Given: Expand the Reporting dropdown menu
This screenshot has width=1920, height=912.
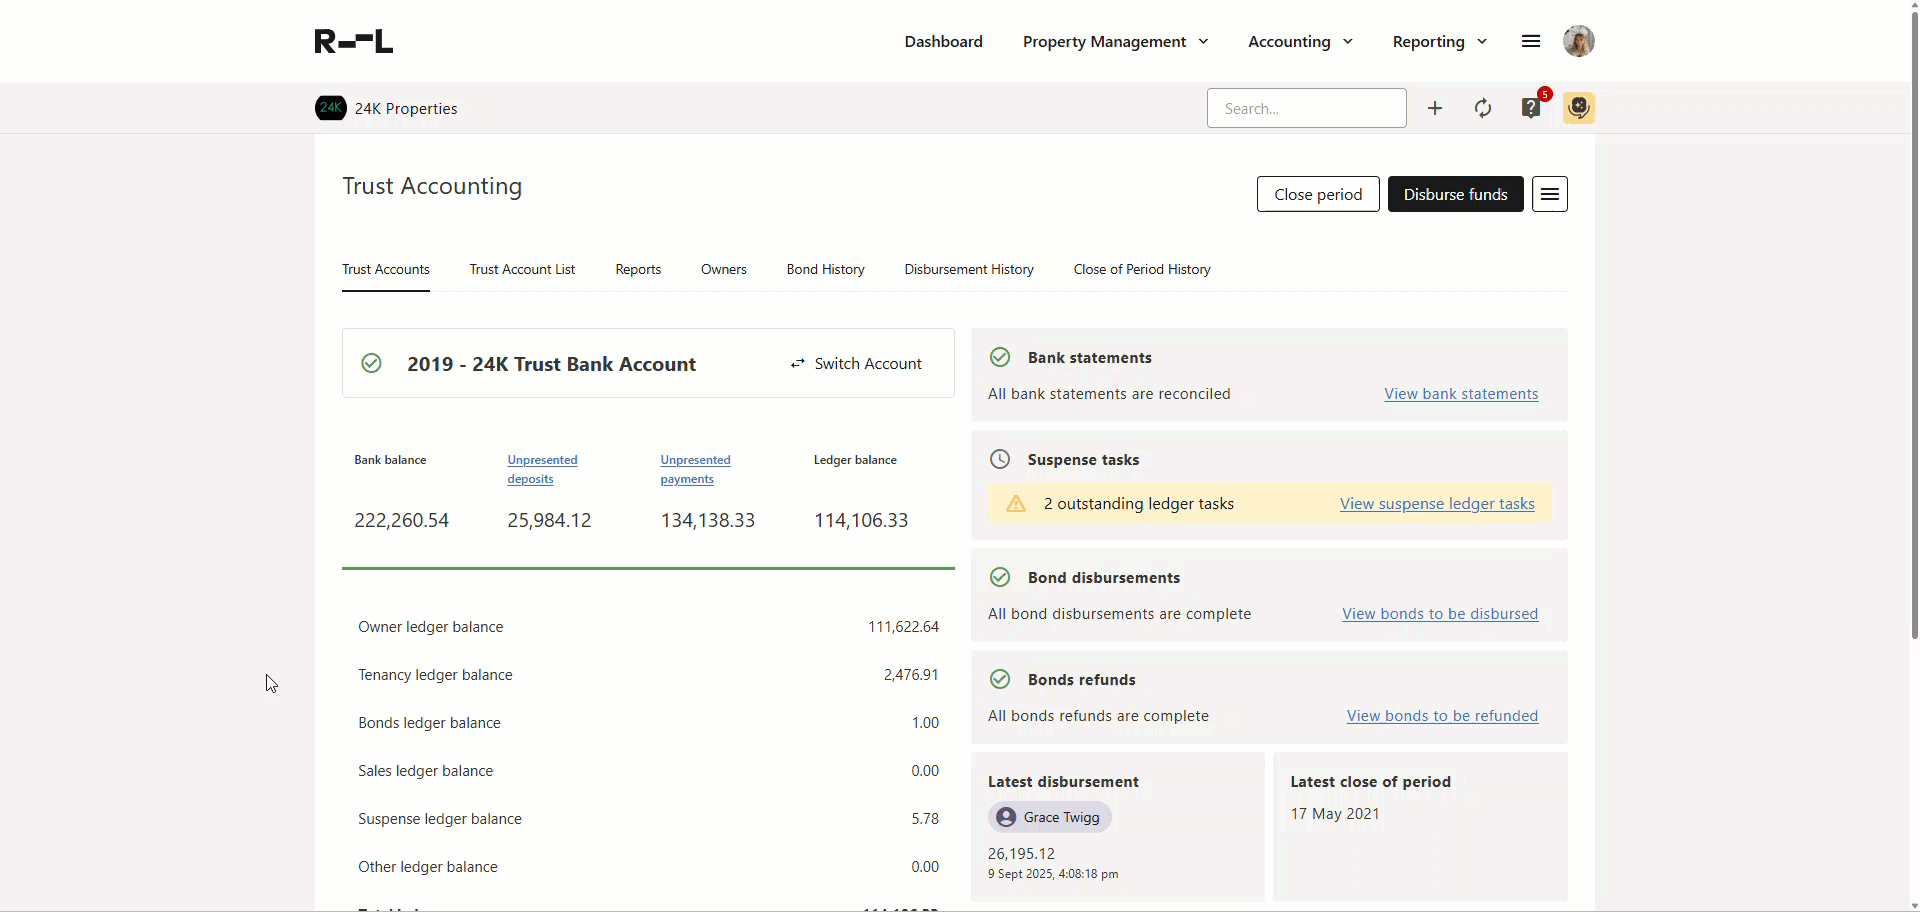Looking at the screenshot, I should [1439, 41].
